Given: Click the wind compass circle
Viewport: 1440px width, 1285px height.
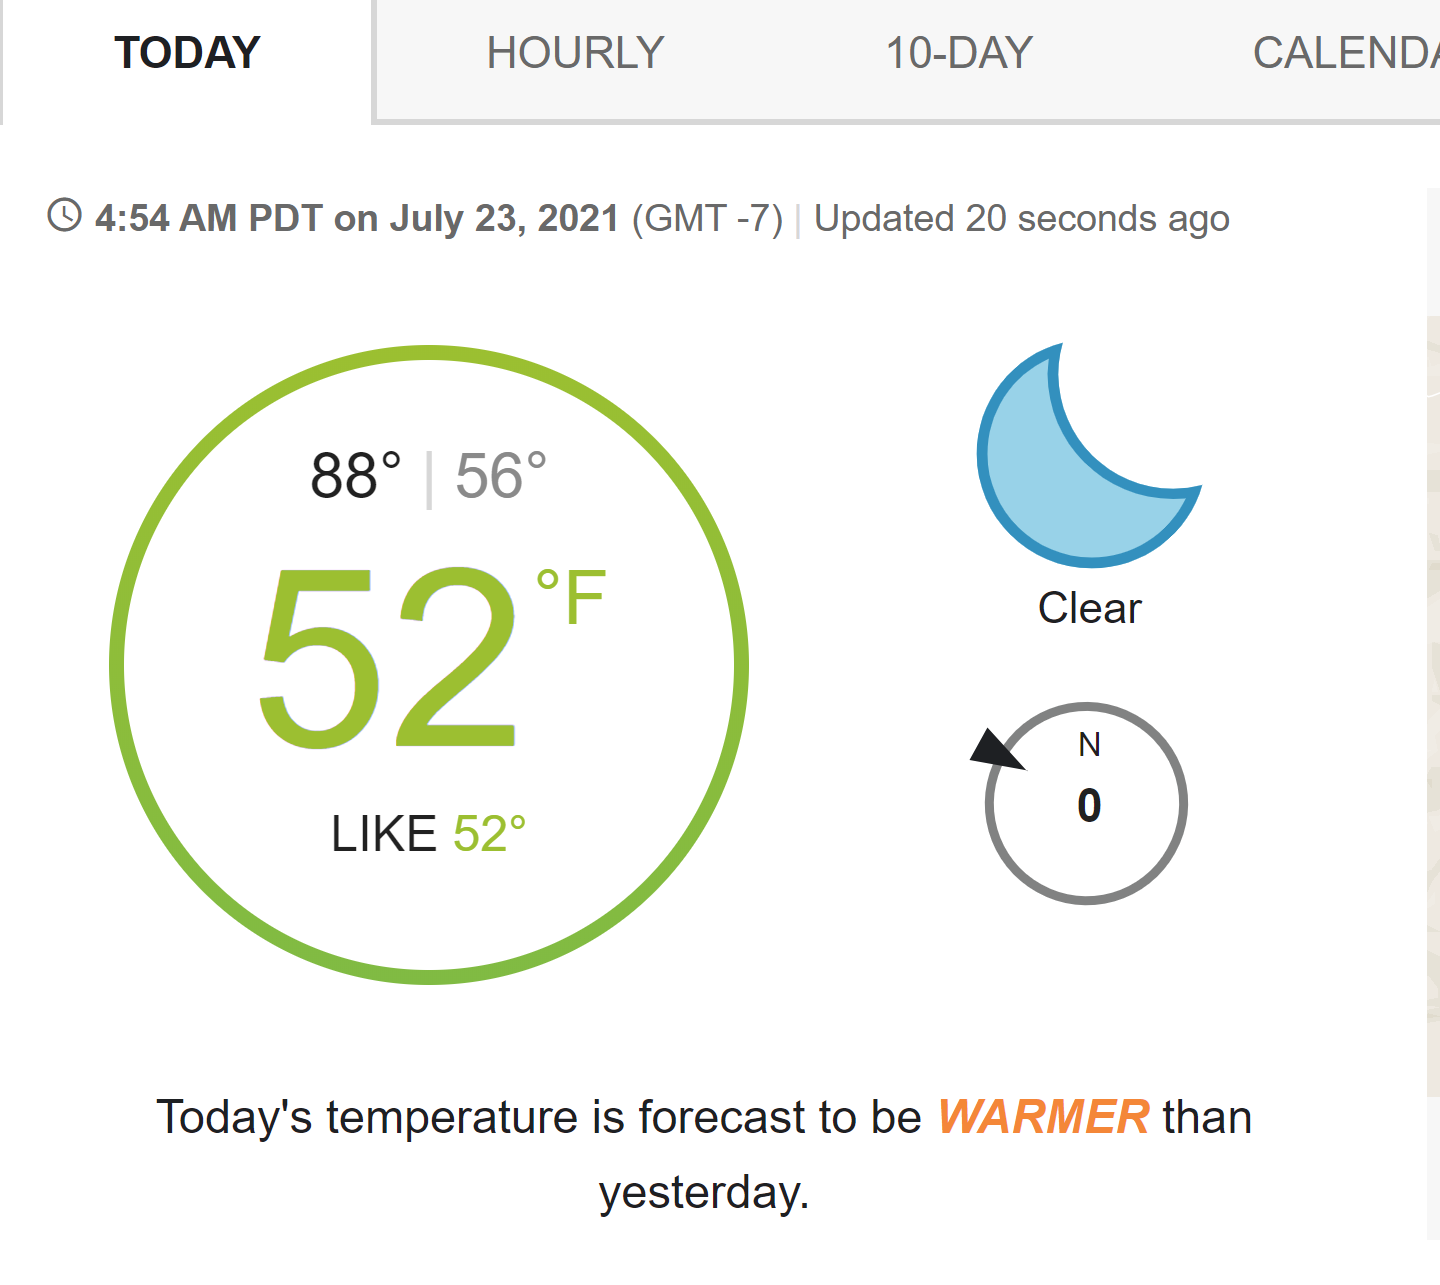Looking at the screenshot, I should tap(1087, 804).
